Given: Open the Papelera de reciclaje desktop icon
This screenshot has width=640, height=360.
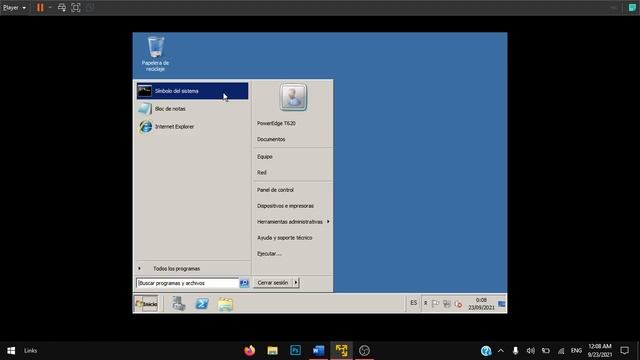Looking at the screenshot, I should tap(156, 54).
